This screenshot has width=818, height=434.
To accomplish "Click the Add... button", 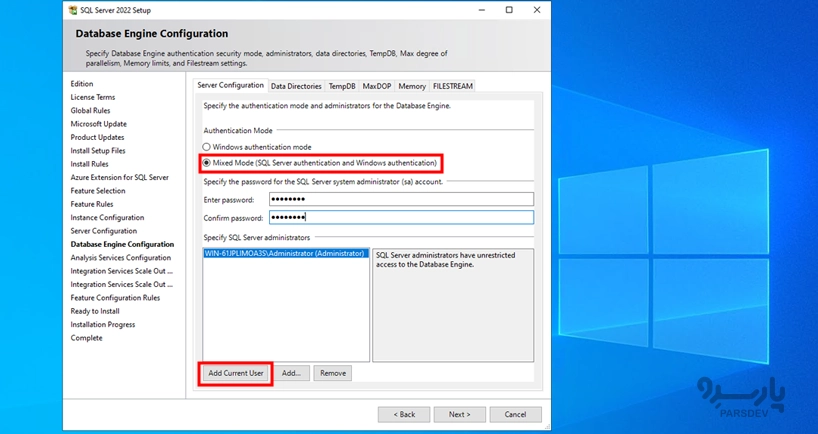I will (x=291, y=373).
